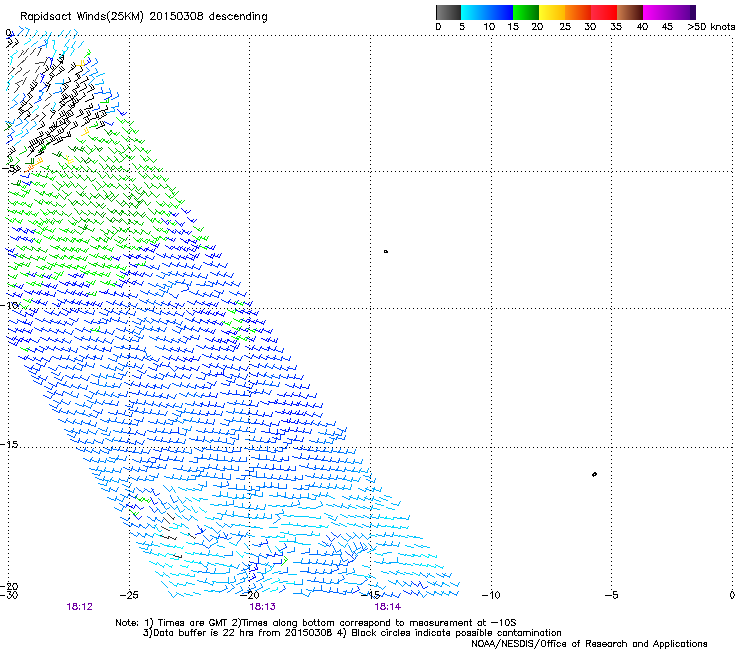
Task: Click the 'NOAA/NESDIS/Office of Research and Applications' credit
Action: [589, 644]
